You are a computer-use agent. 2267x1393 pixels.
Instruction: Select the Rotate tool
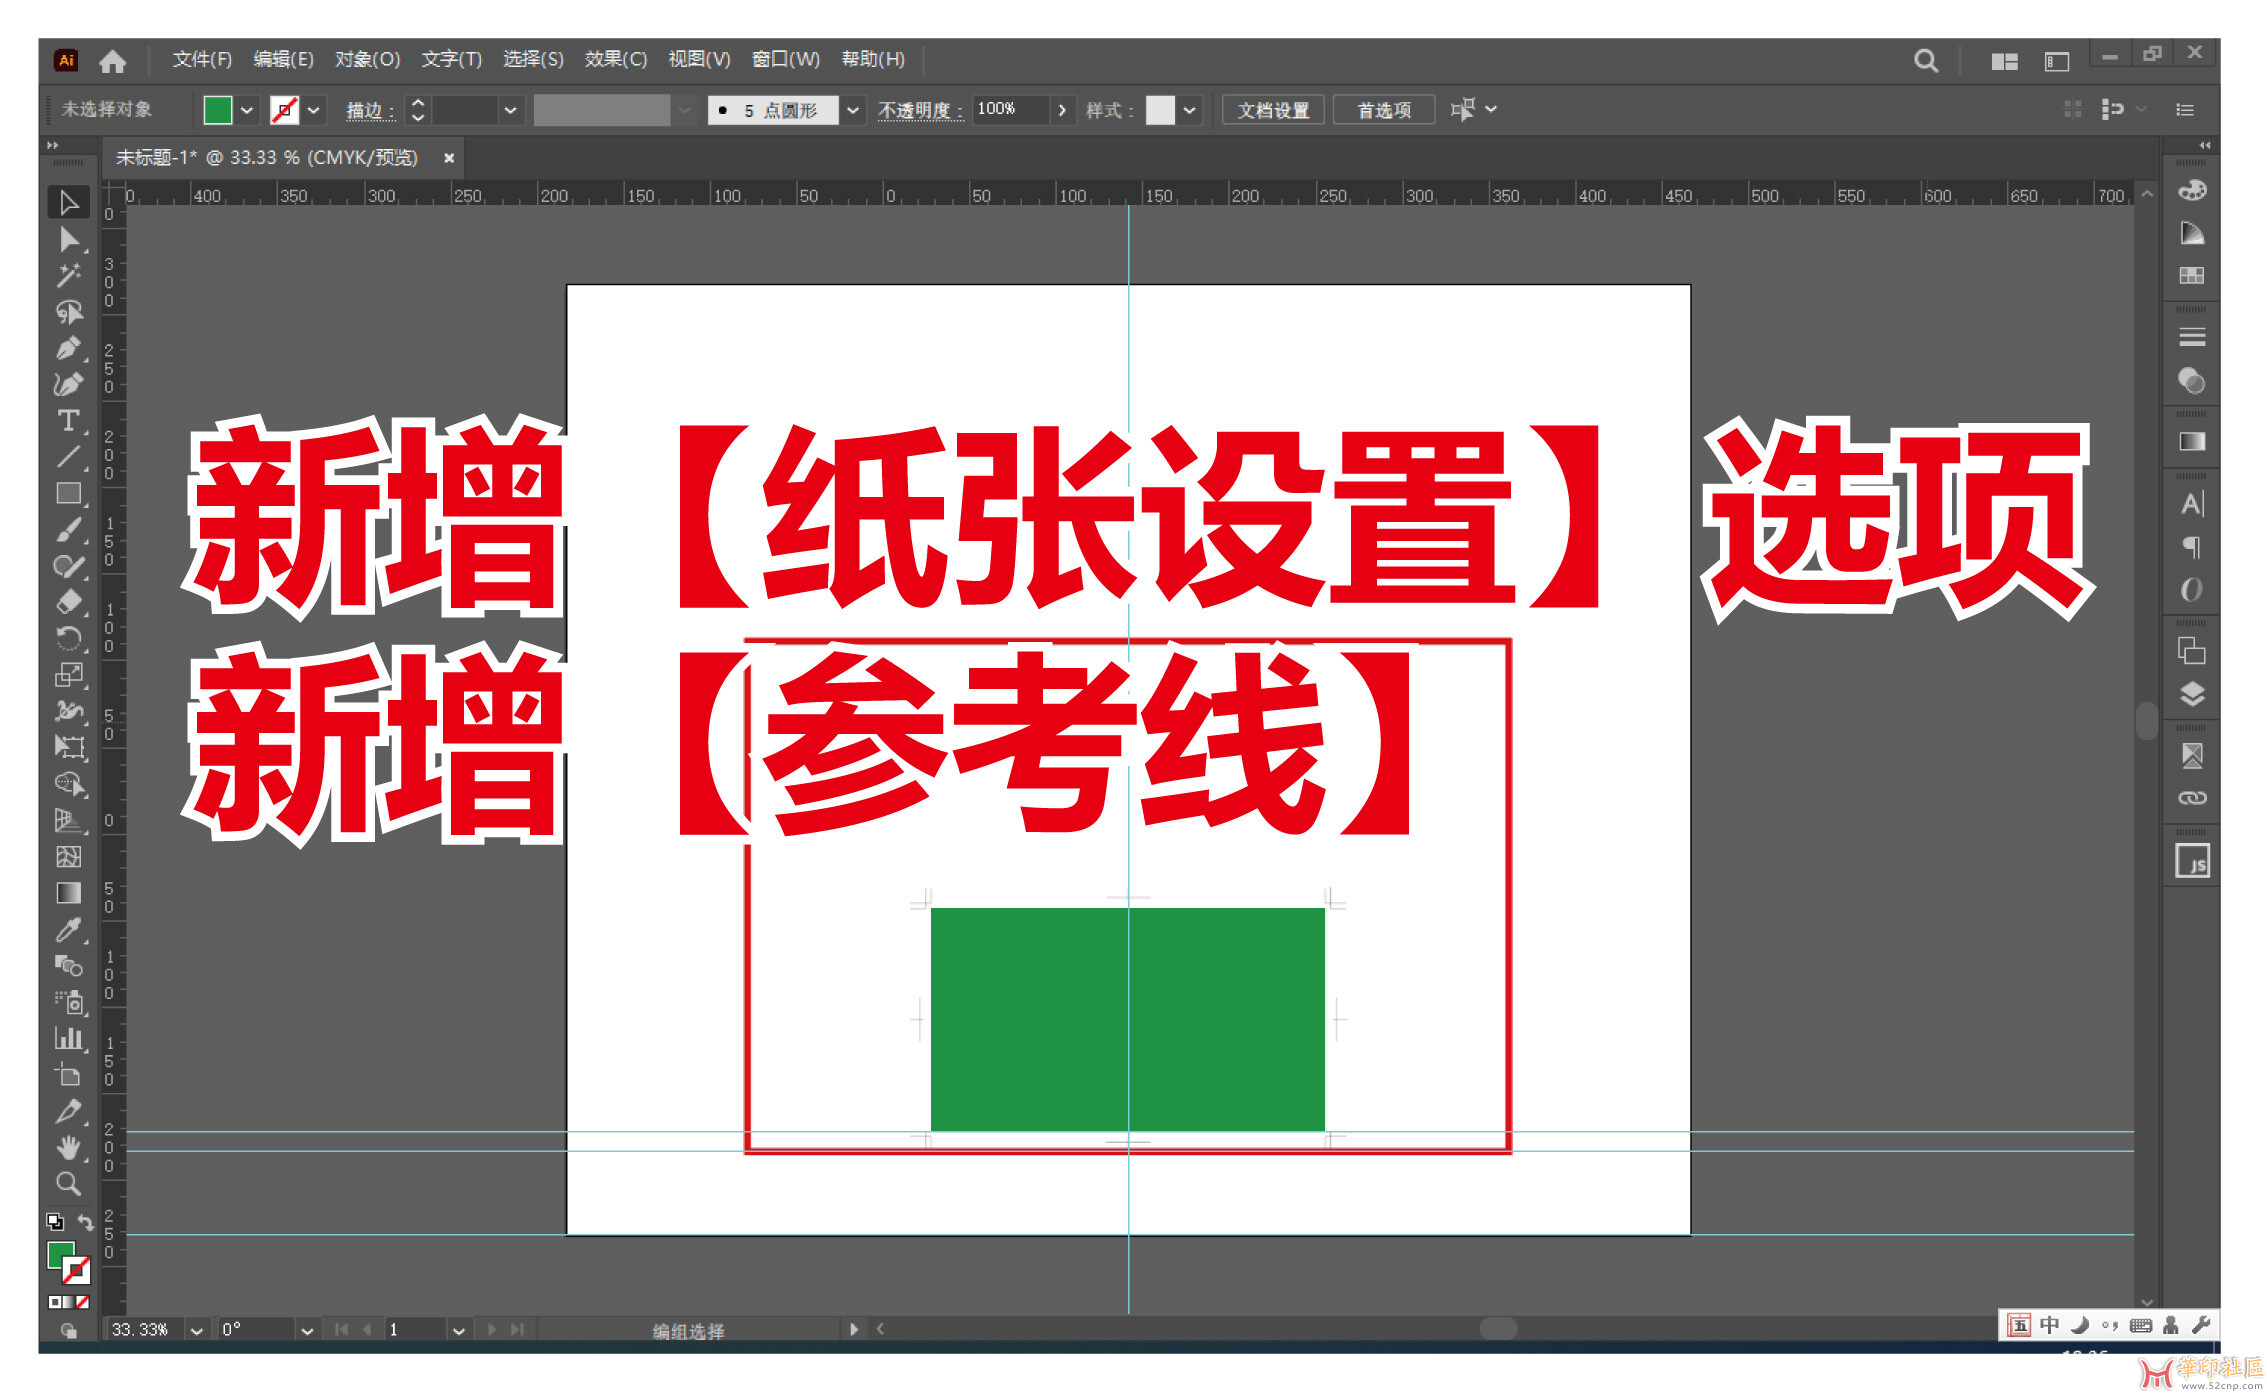tap(68, 638)
